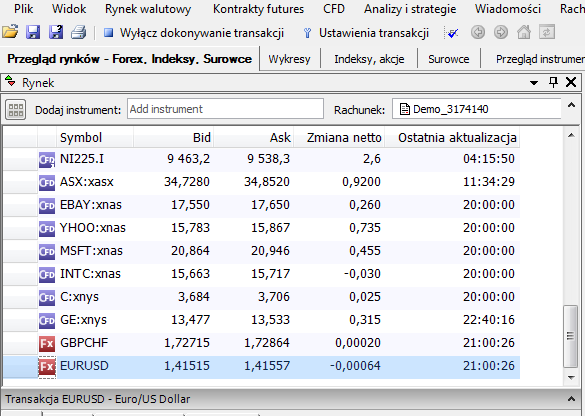Close the Rynek panel
The height and width of the screenshot is (416, 585).
(571, 82)
